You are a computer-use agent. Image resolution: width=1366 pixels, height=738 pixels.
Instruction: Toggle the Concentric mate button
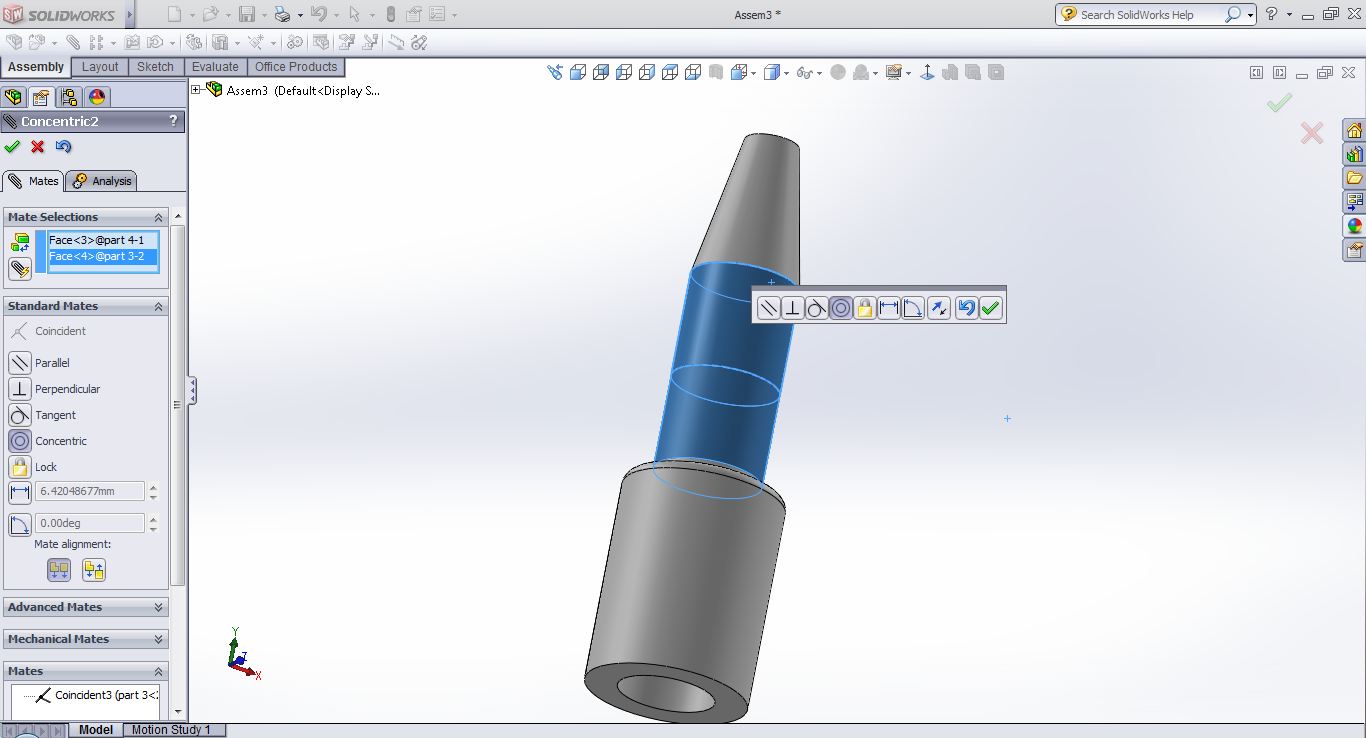[19, 441]
